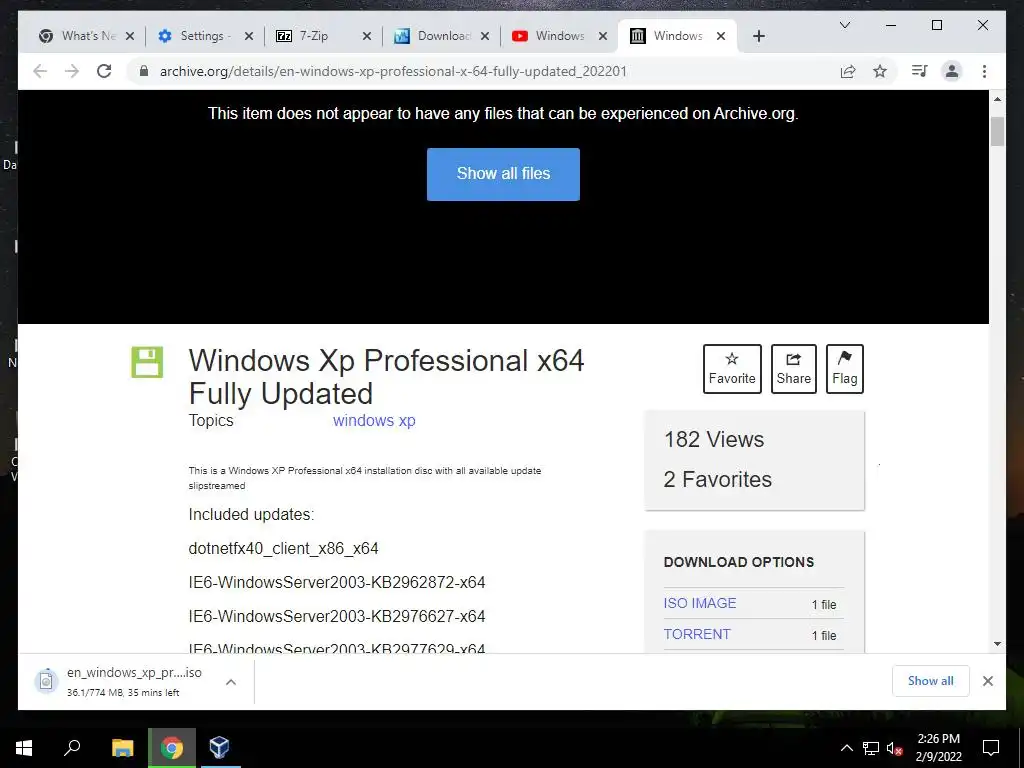Click the 2 Favorites counter
The height and width of the screenshot is (768, 1024).
[718, 479]
